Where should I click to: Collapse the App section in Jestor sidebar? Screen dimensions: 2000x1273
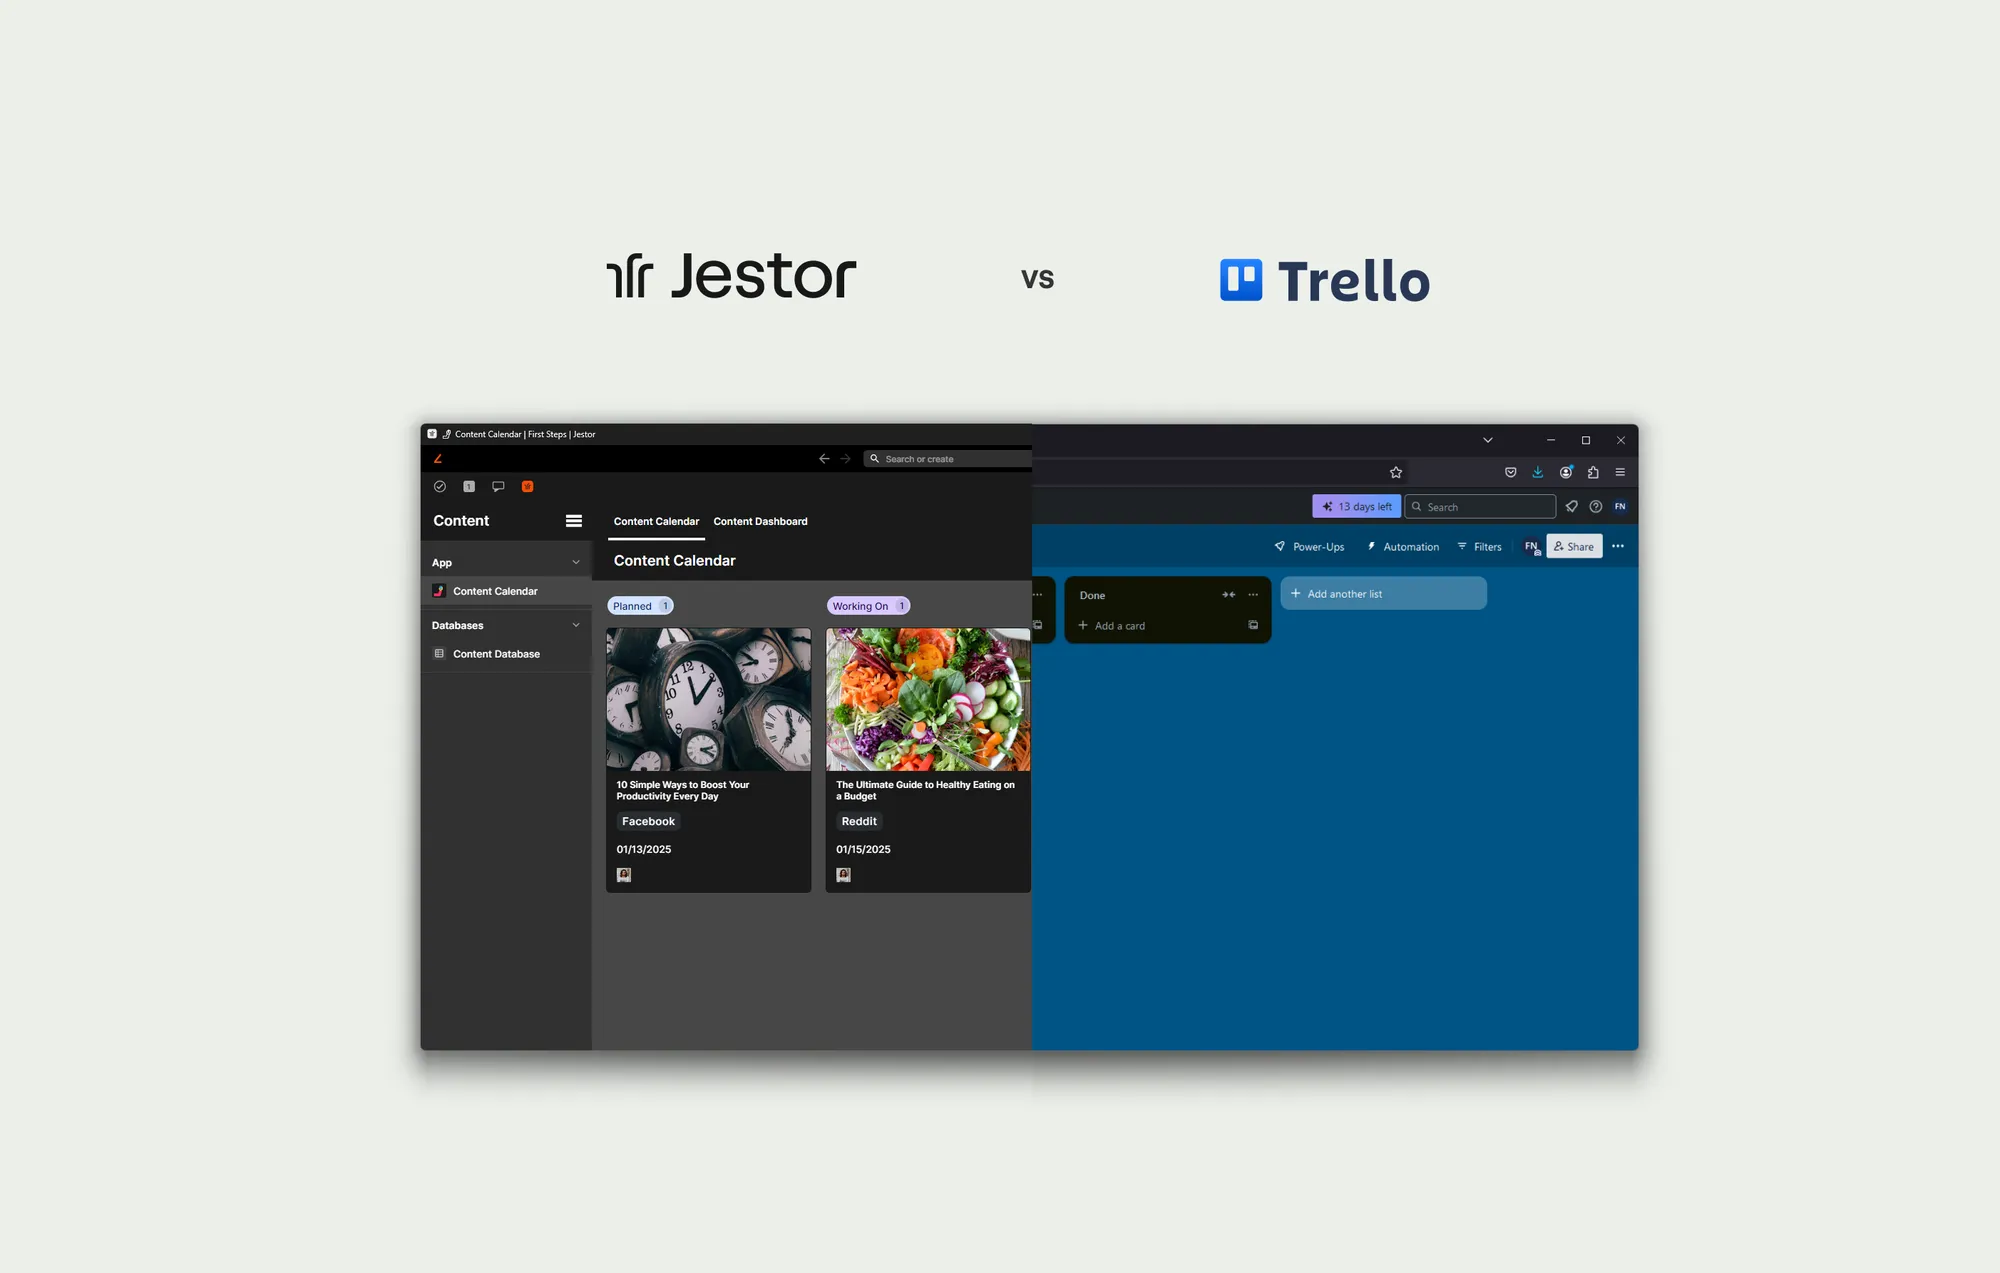pyautogui.click(x=576, y=562)
